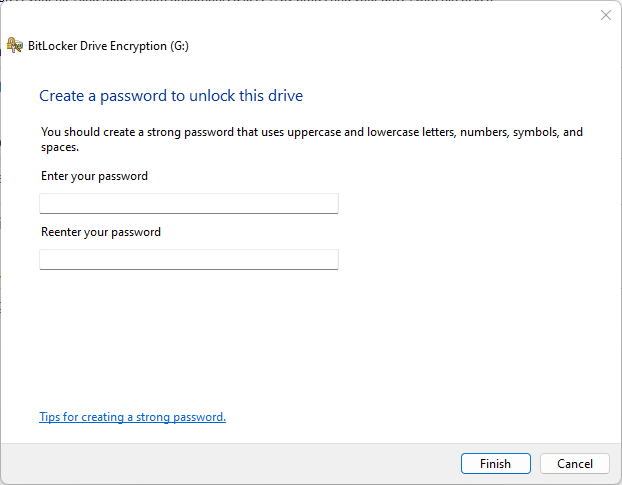This screenshot has width=622, height=485.
Task: Click the 'Enter your password' label
Action: [x=94, y=176]
